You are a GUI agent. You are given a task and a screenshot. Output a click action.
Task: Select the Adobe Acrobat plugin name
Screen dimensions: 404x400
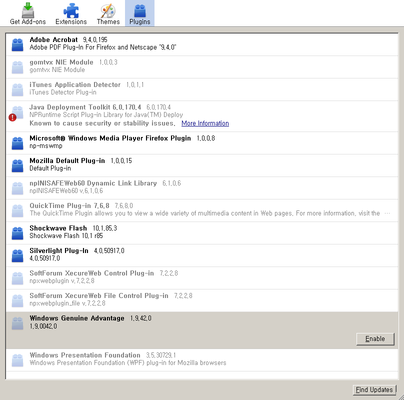point(53,40)
